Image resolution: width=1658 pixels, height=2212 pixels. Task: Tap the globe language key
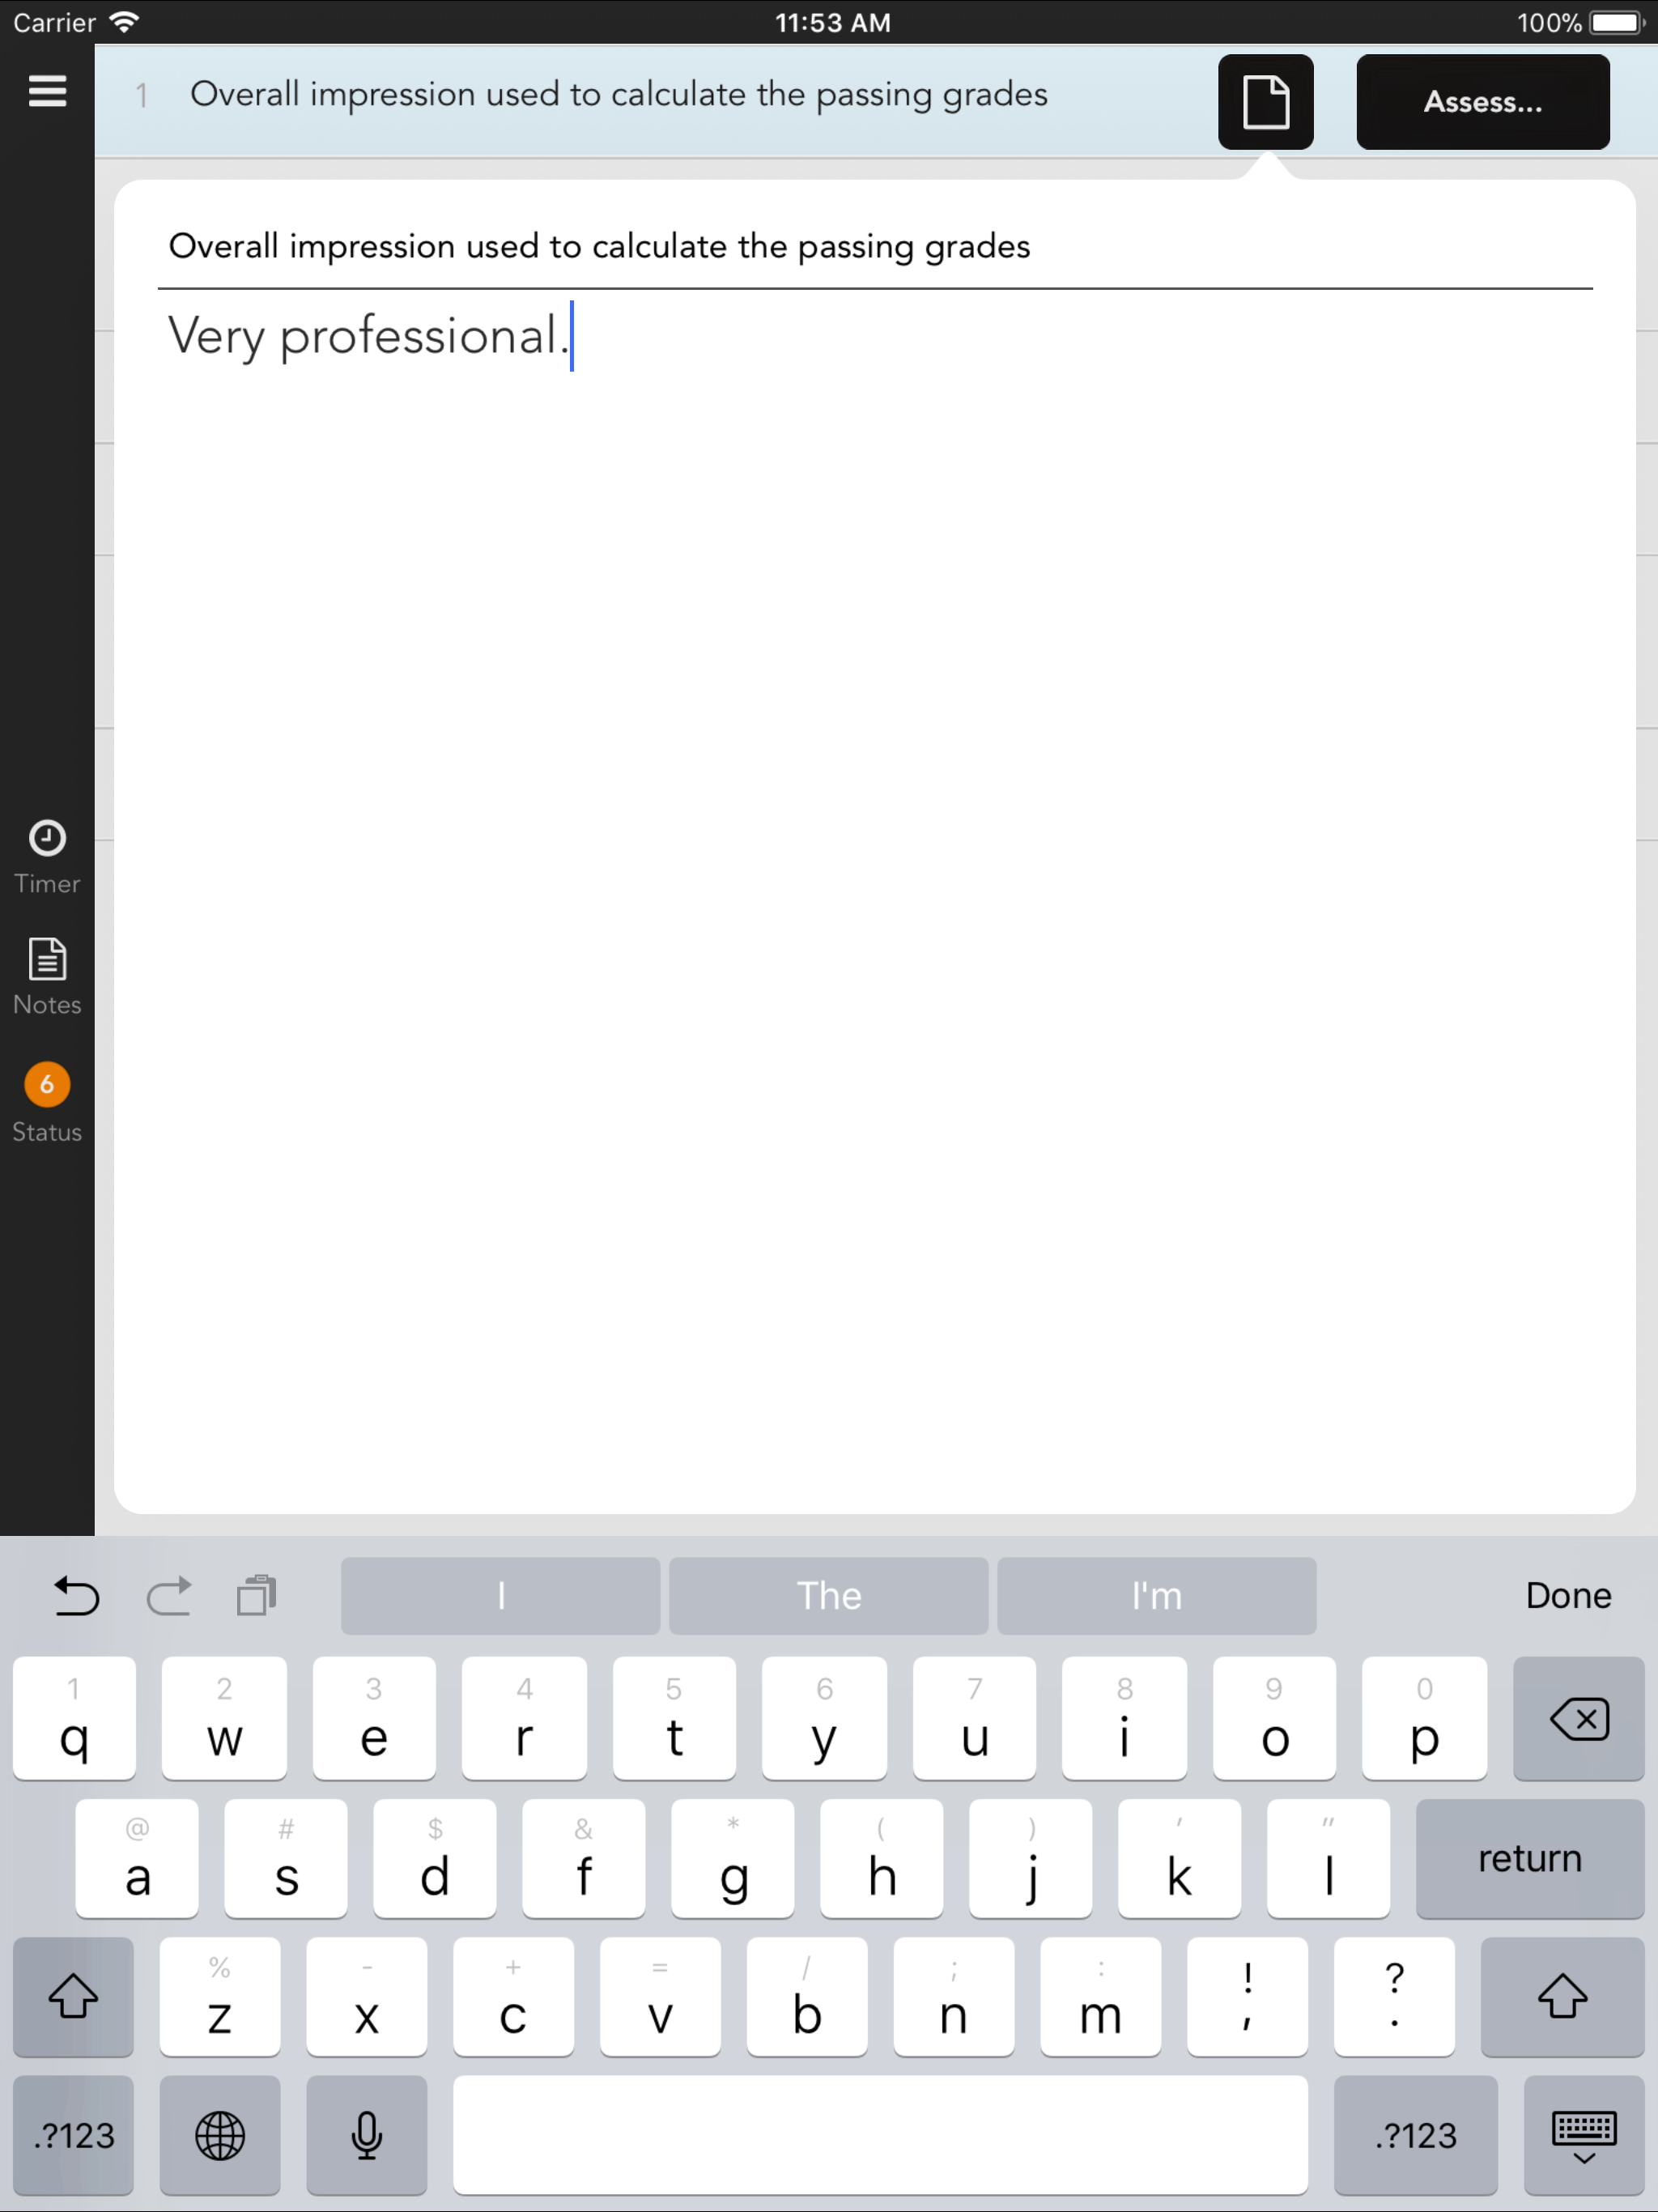pos(220,2134)
